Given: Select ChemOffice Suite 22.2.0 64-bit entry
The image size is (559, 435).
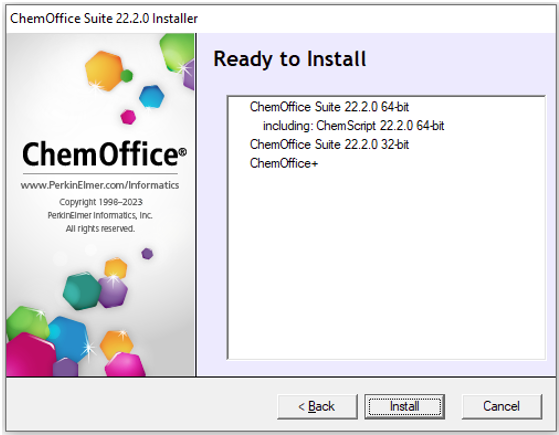Looking at the screenshot, I should coord(329,107).
